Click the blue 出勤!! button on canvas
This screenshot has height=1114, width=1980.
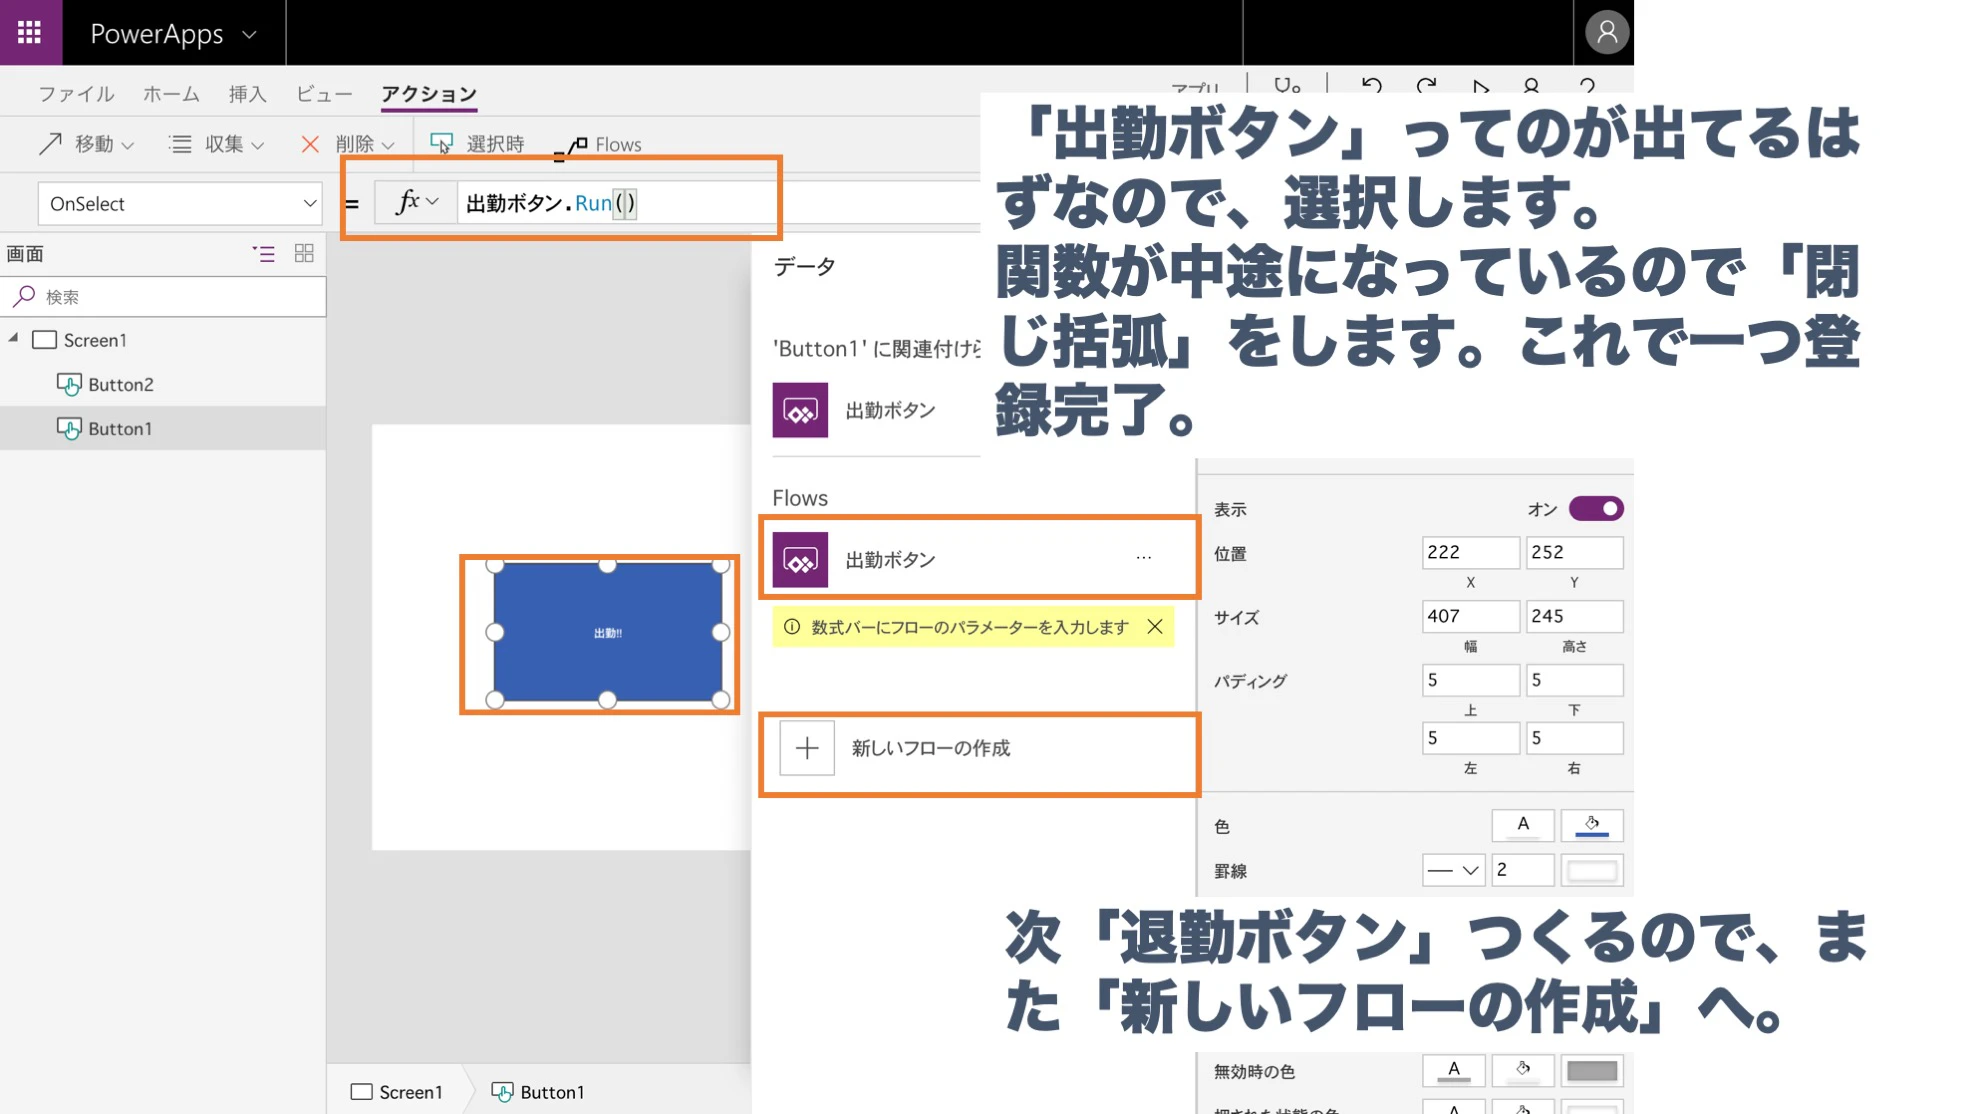[607, 632]
